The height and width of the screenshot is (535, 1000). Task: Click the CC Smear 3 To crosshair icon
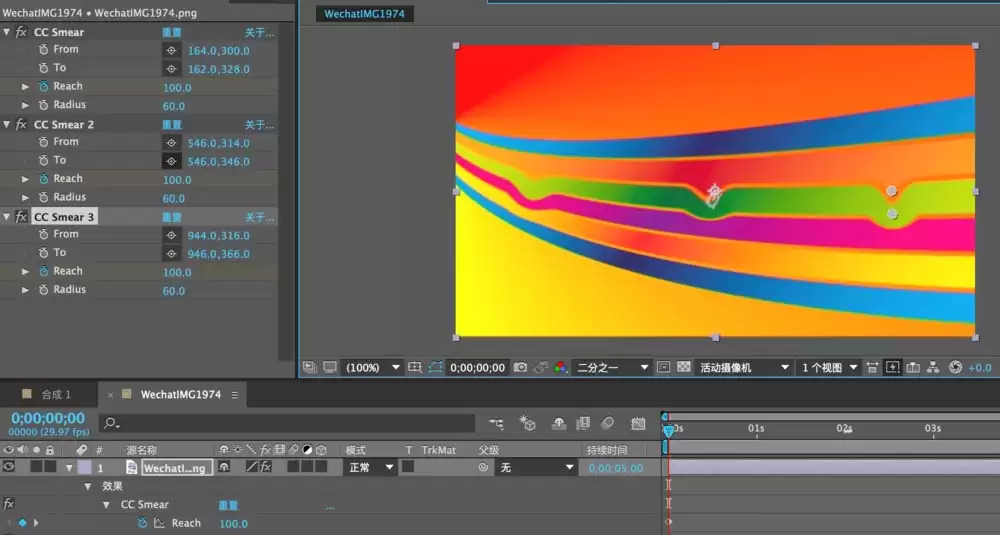pos(171,254)
